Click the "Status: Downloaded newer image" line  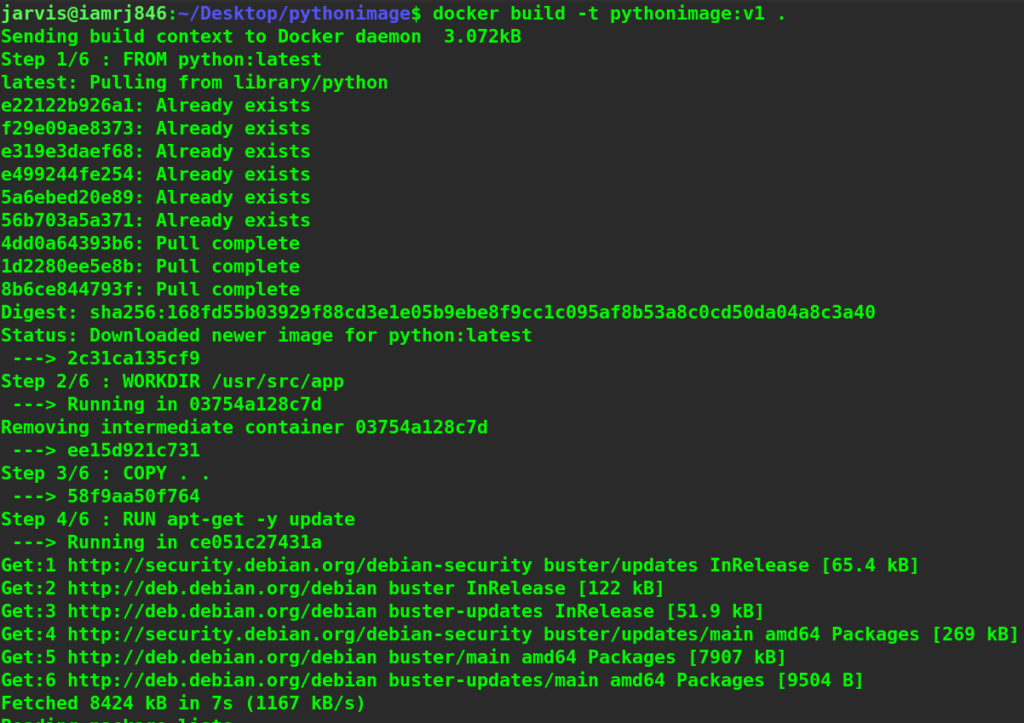266,336
